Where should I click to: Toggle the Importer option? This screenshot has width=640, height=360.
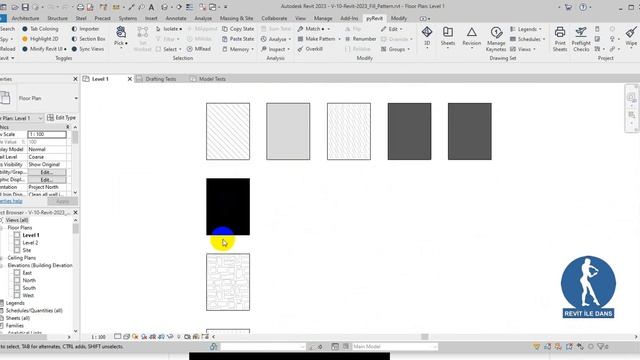pos(85,29)
